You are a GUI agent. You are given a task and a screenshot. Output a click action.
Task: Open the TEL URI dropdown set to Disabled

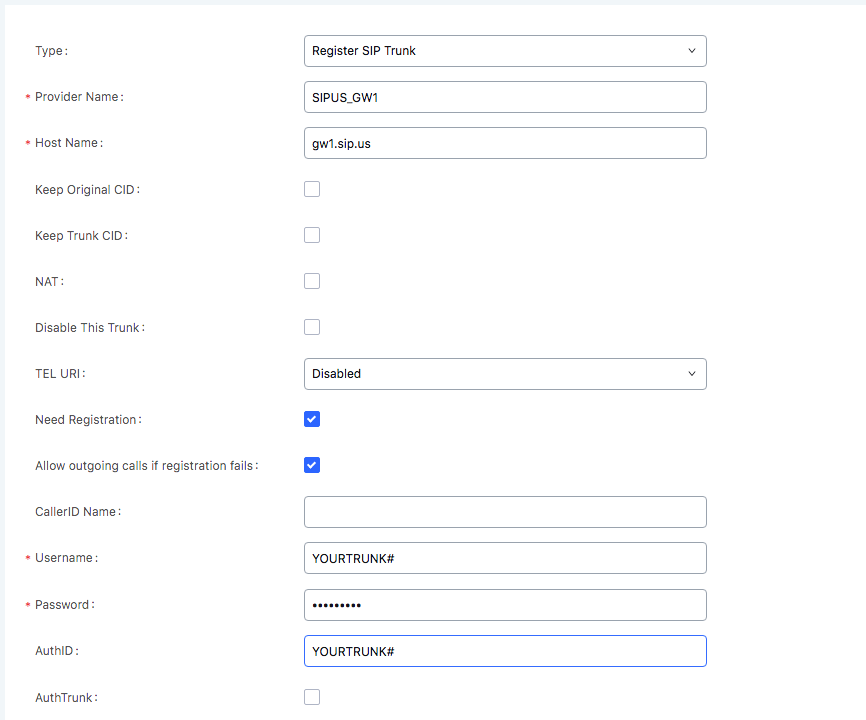point(505,374)
